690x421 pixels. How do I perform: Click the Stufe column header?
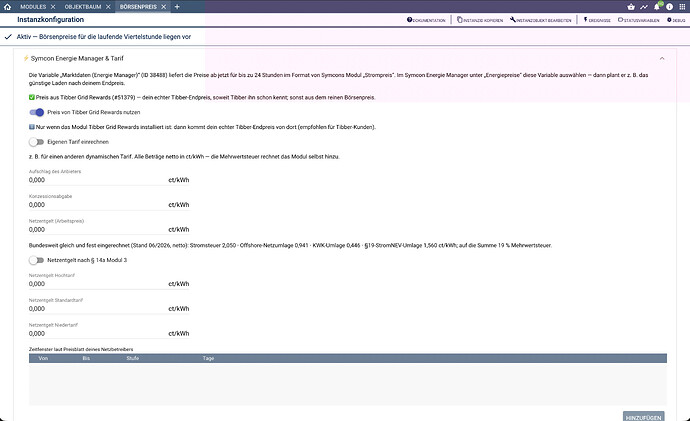132,359
